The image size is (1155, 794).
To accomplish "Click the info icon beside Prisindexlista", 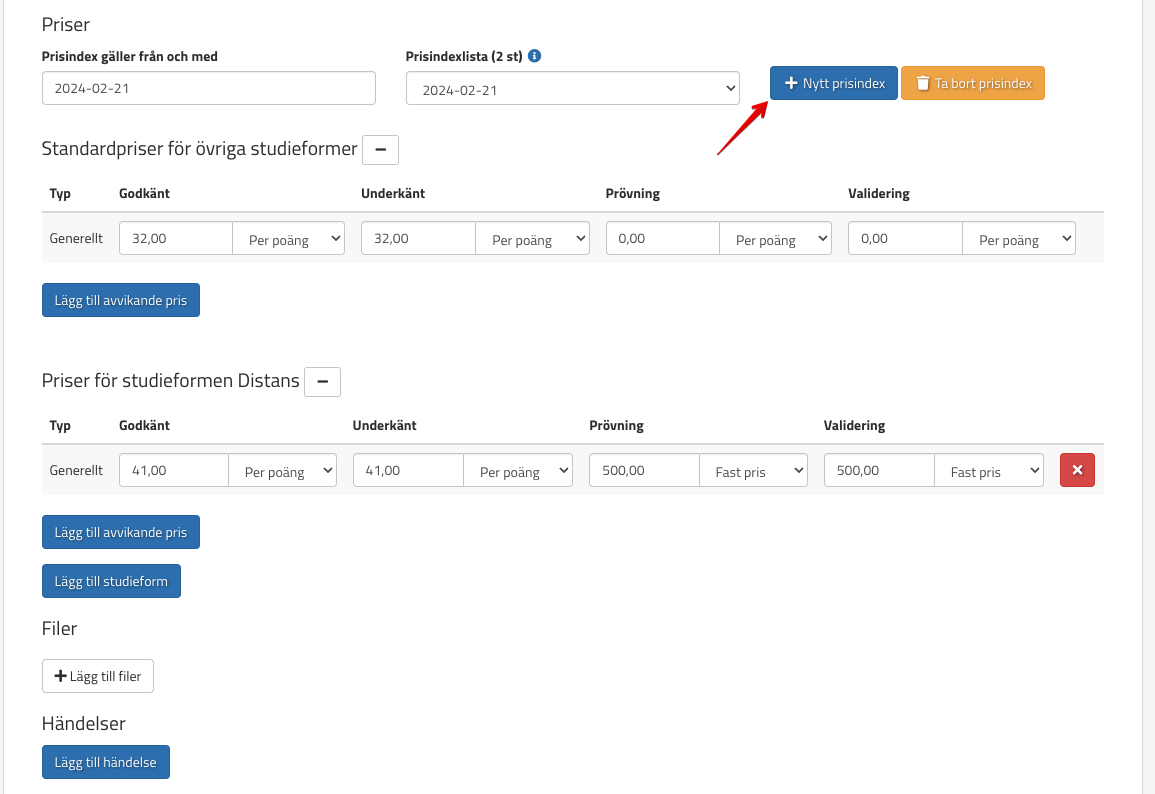I will 535,56.
